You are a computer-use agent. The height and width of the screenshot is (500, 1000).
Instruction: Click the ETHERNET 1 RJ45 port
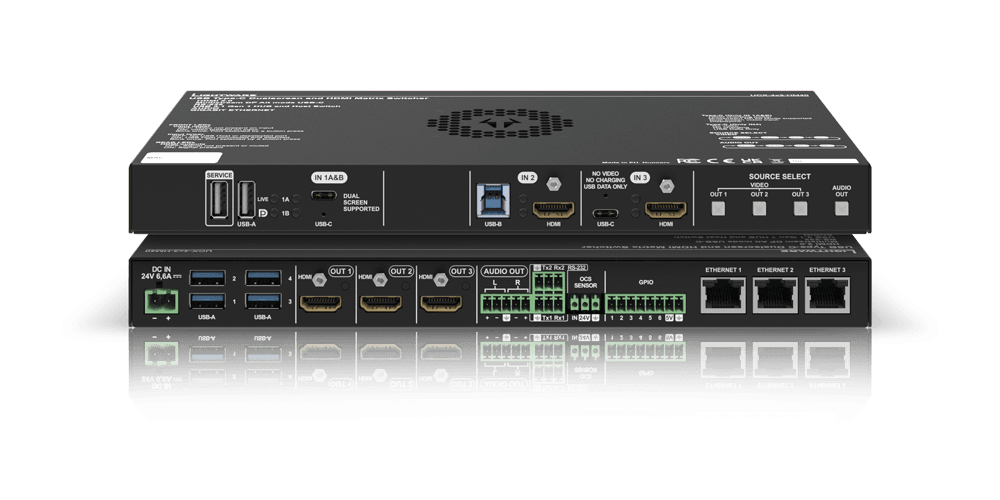(x=723, y=295)
